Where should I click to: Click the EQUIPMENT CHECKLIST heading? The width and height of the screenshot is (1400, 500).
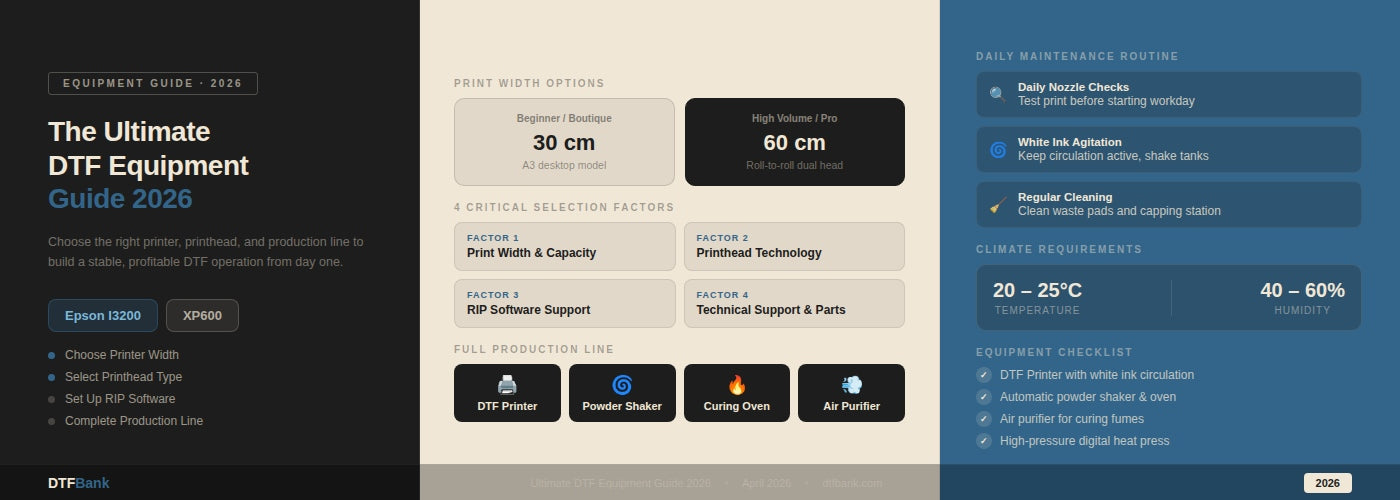click(x=1054, y=353)
